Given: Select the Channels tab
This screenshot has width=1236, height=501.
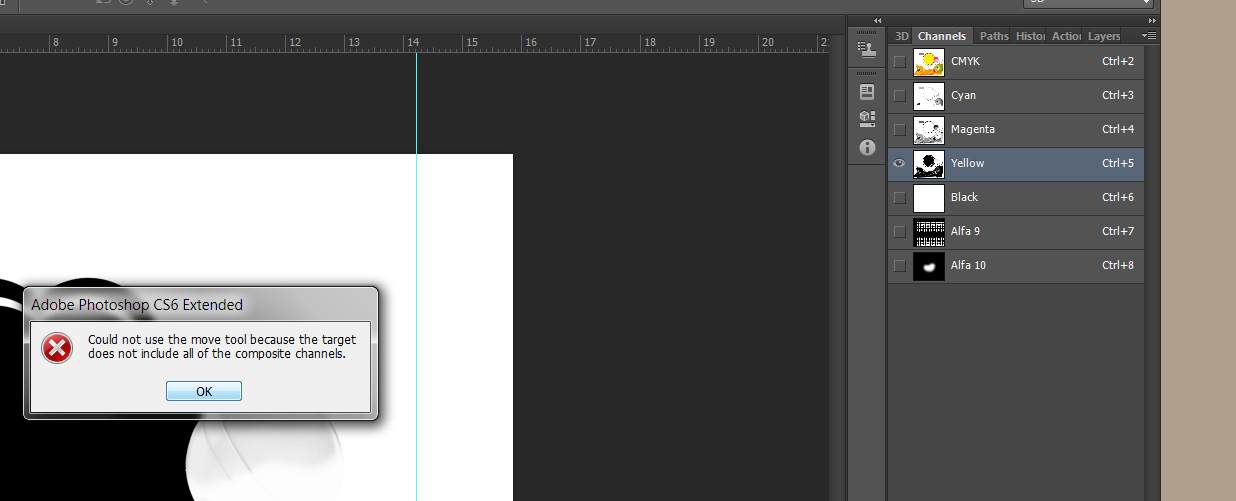Looking at the screenshot, I should [942, 36].
